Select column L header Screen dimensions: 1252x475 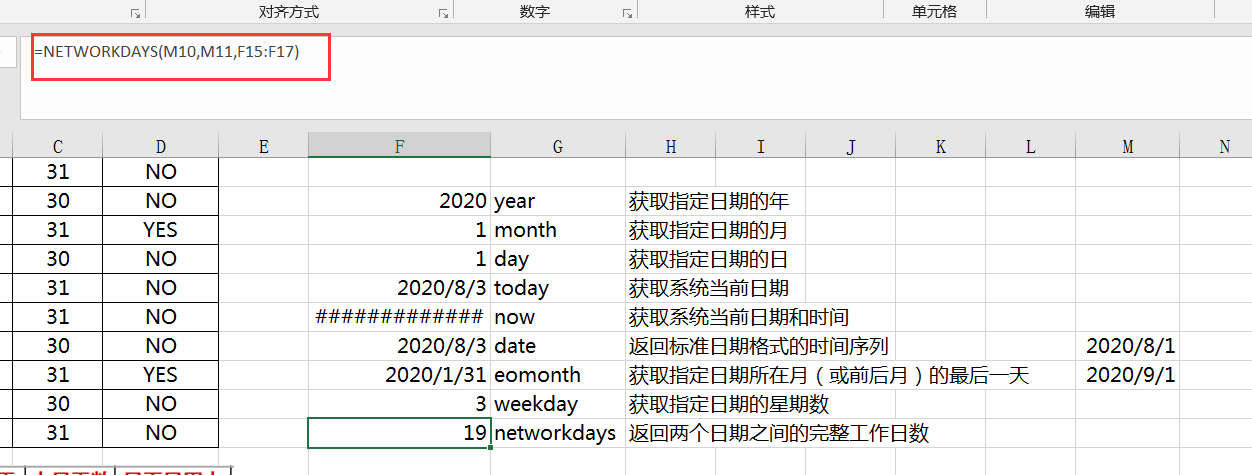click(x=1030, y=146)
